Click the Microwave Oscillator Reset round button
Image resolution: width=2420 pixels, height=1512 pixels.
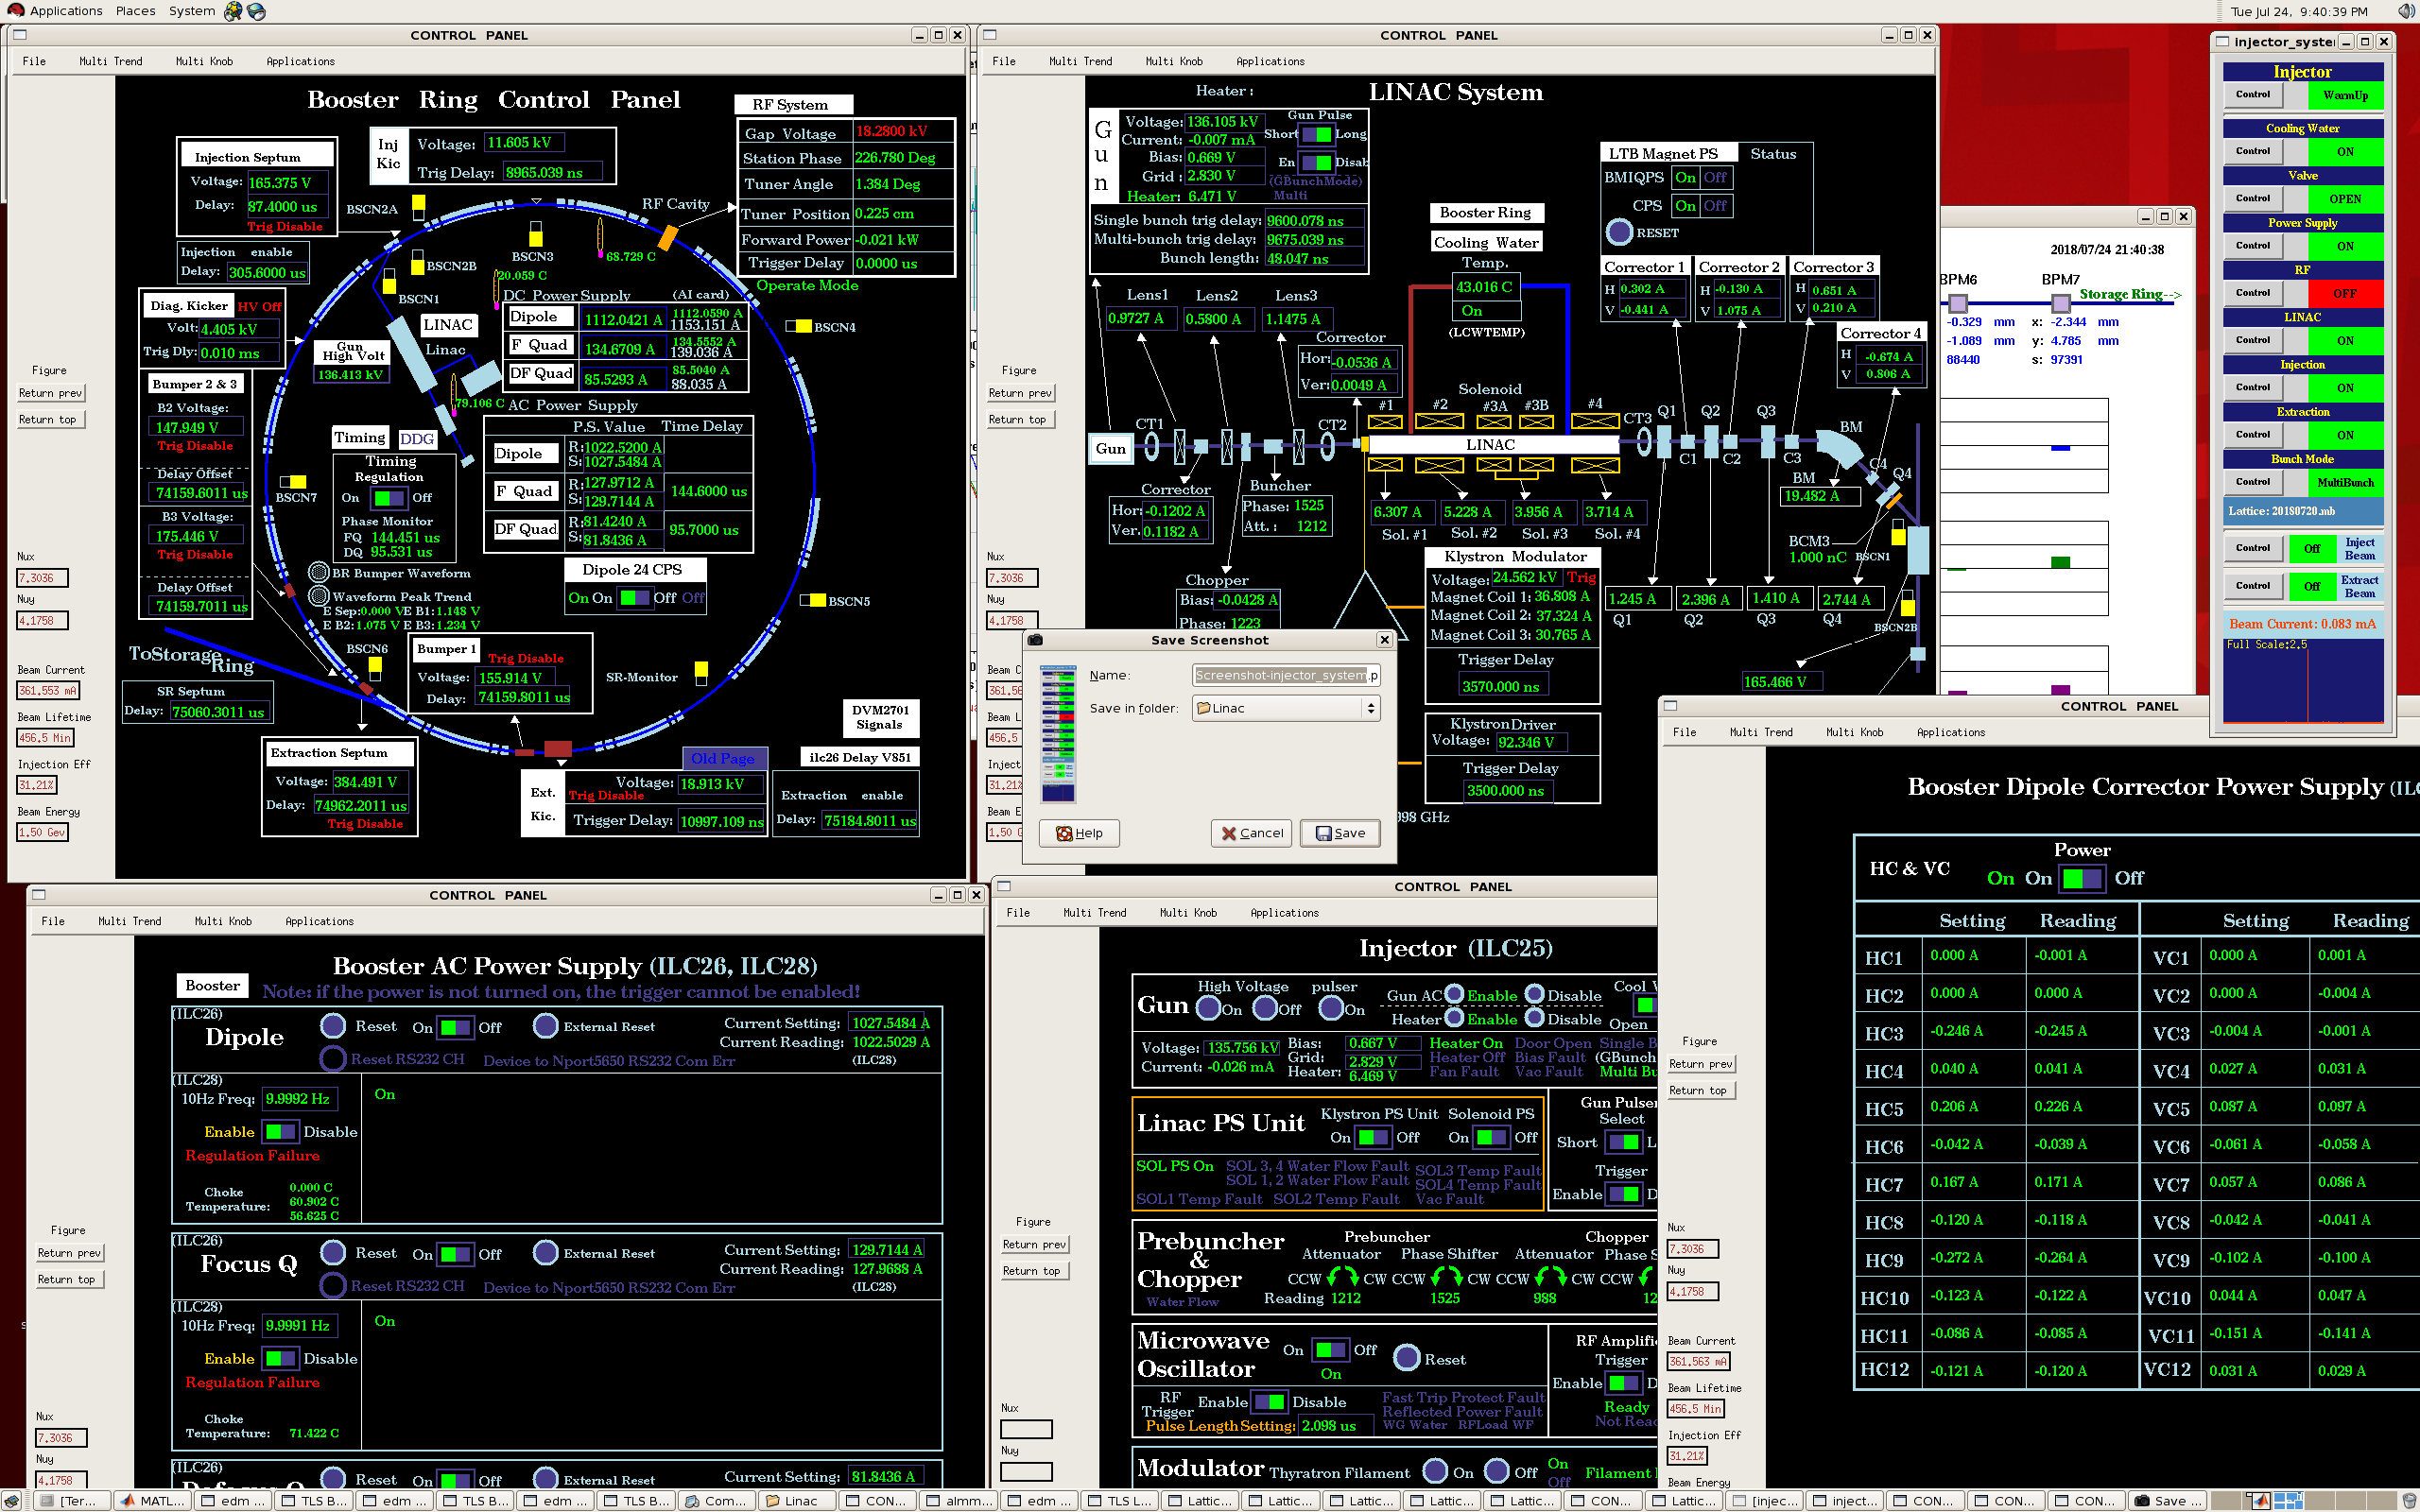tap(1406, 1358)
